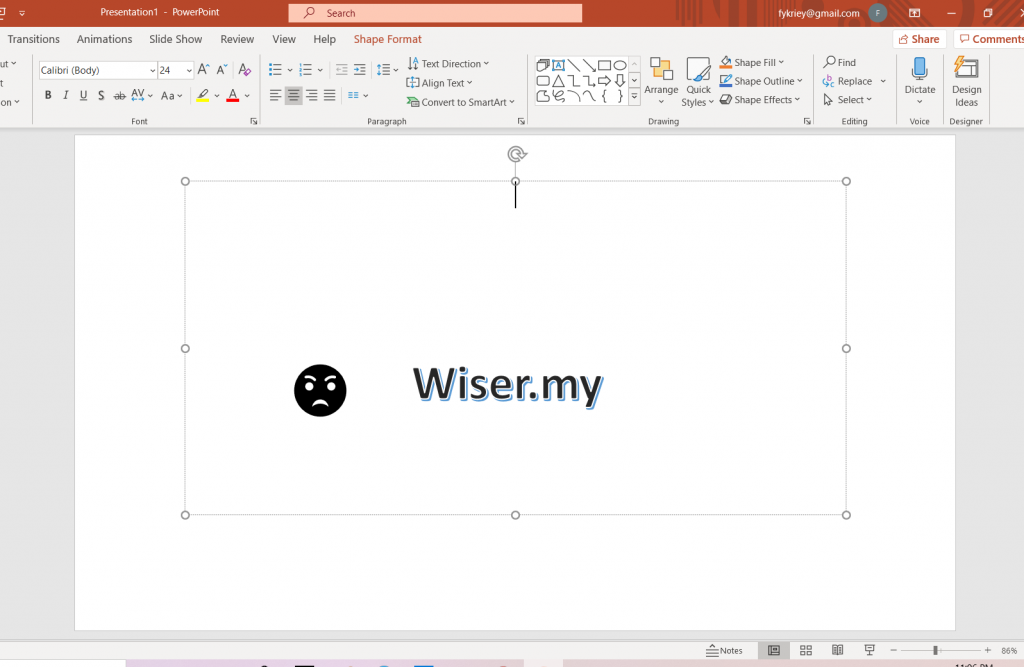Align text left

[276, 95]
